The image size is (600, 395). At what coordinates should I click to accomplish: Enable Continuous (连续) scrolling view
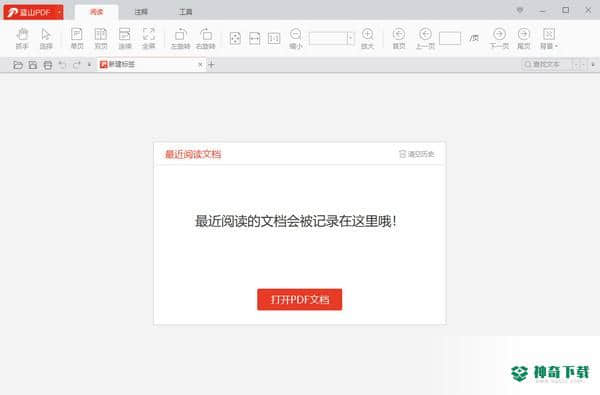[x=125, y=38]
